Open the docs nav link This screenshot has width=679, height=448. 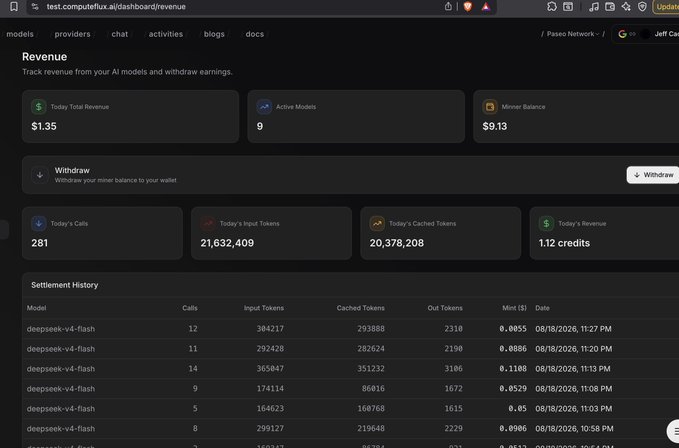point(255,34)
